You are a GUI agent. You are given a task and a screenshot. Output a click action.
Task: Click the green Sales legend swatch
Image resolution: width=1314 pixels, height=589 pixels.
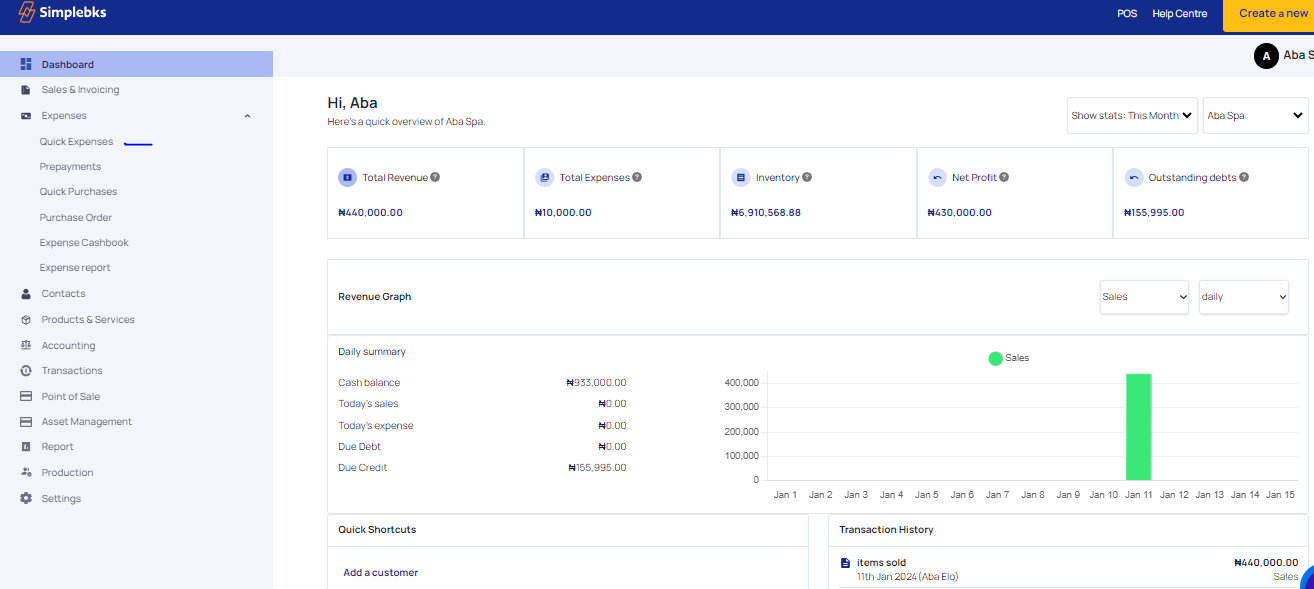[995, 358]
